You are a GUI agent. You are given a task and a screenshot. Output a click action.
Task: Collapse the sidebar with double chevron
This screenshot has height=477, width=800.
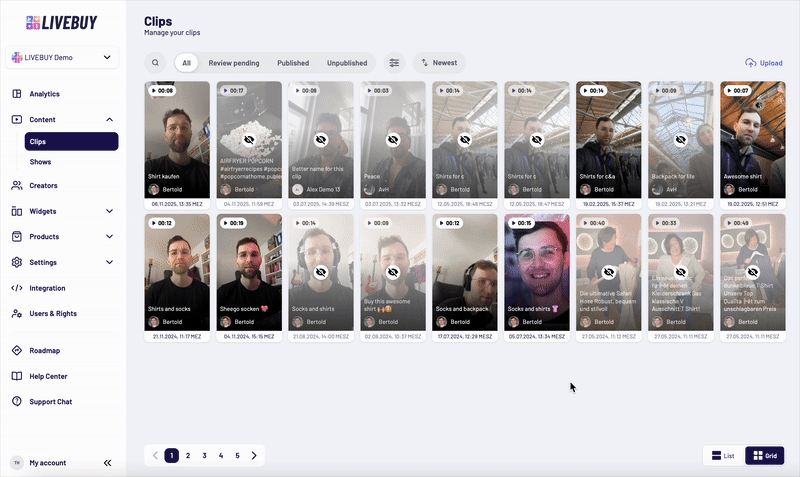(x=108, y=463)
